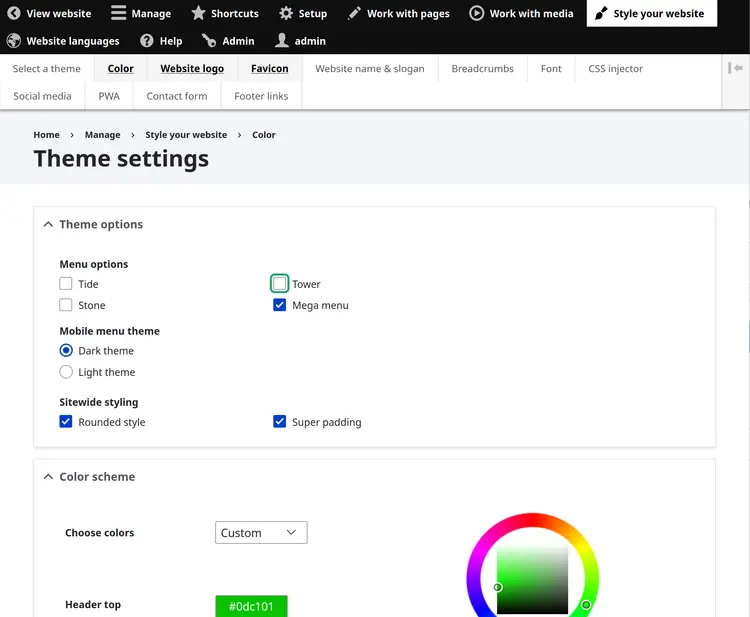Open the Manage hamburger menu icon
The width and height of the screenshot is (750, 617).
pos(118,13)
